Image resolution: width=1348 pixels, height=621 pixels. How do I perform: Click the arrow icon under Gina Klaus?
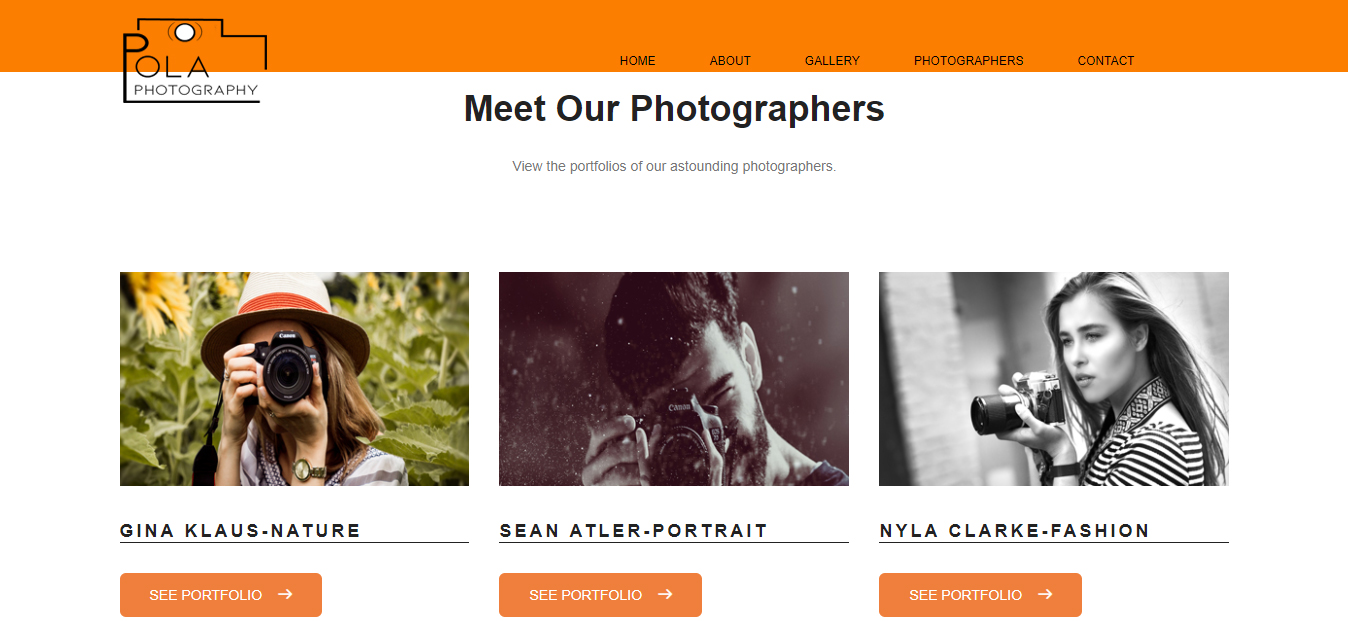285,594
